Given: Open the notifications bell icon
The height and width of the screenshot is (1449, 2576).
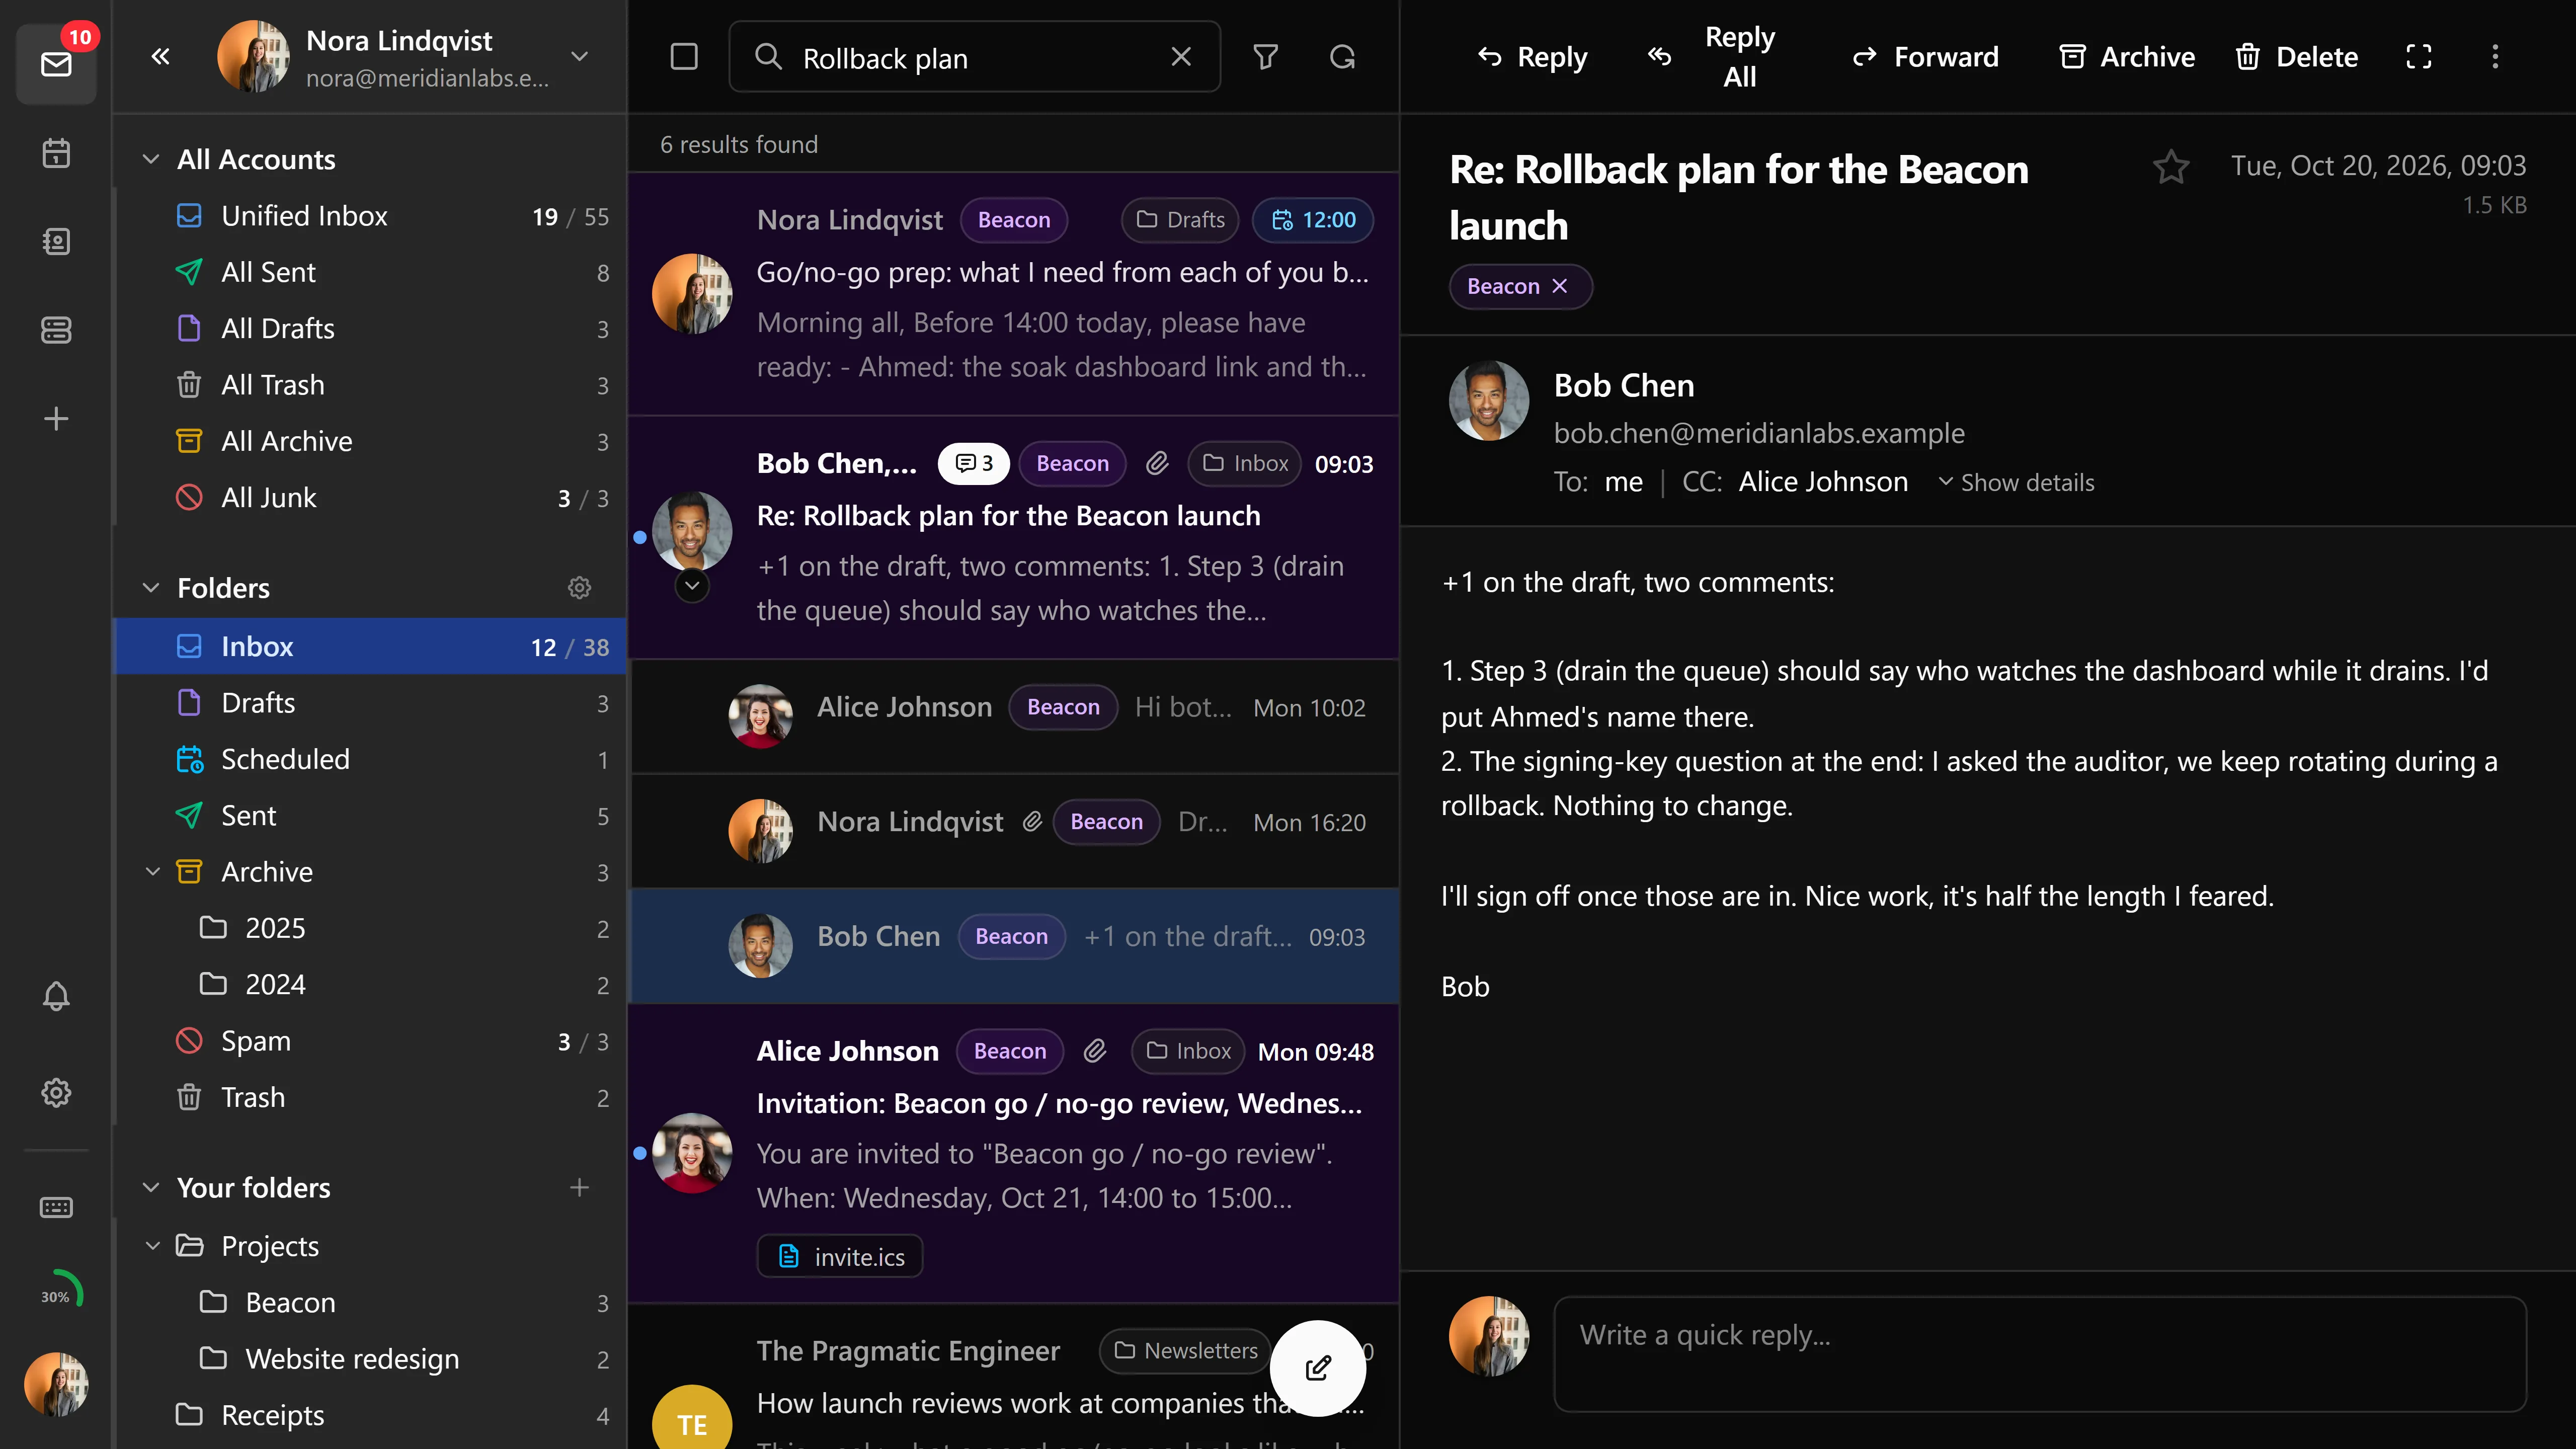Looking at the screenshot, I should point(56,995).
